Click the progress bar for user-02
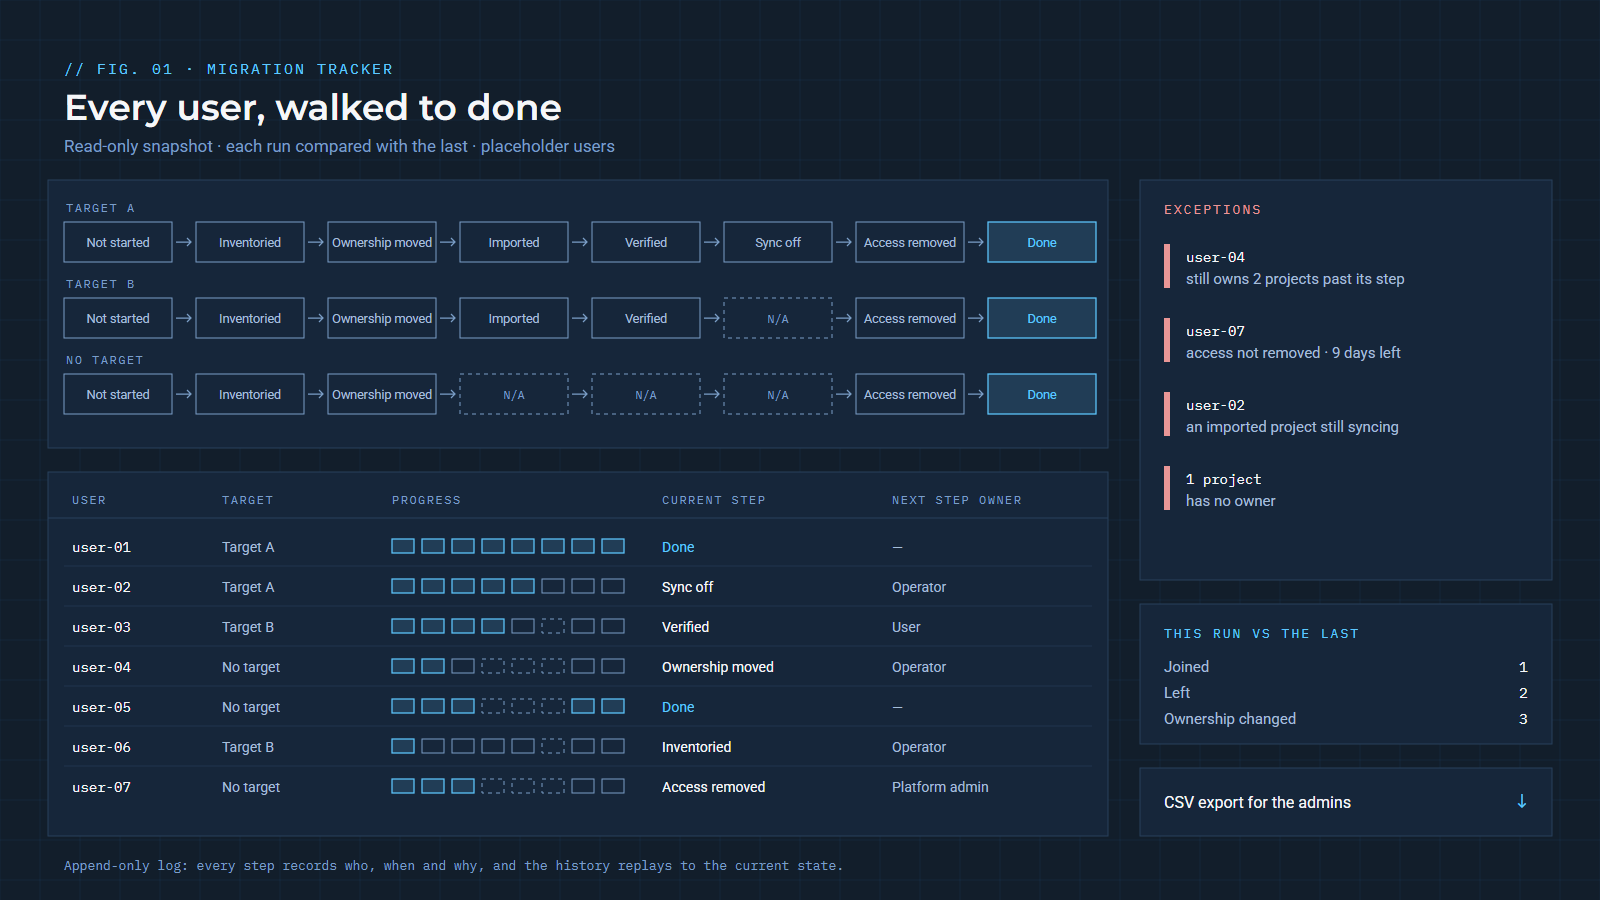The width and height of the screenshot is (1600, 900). click(508, 586)
